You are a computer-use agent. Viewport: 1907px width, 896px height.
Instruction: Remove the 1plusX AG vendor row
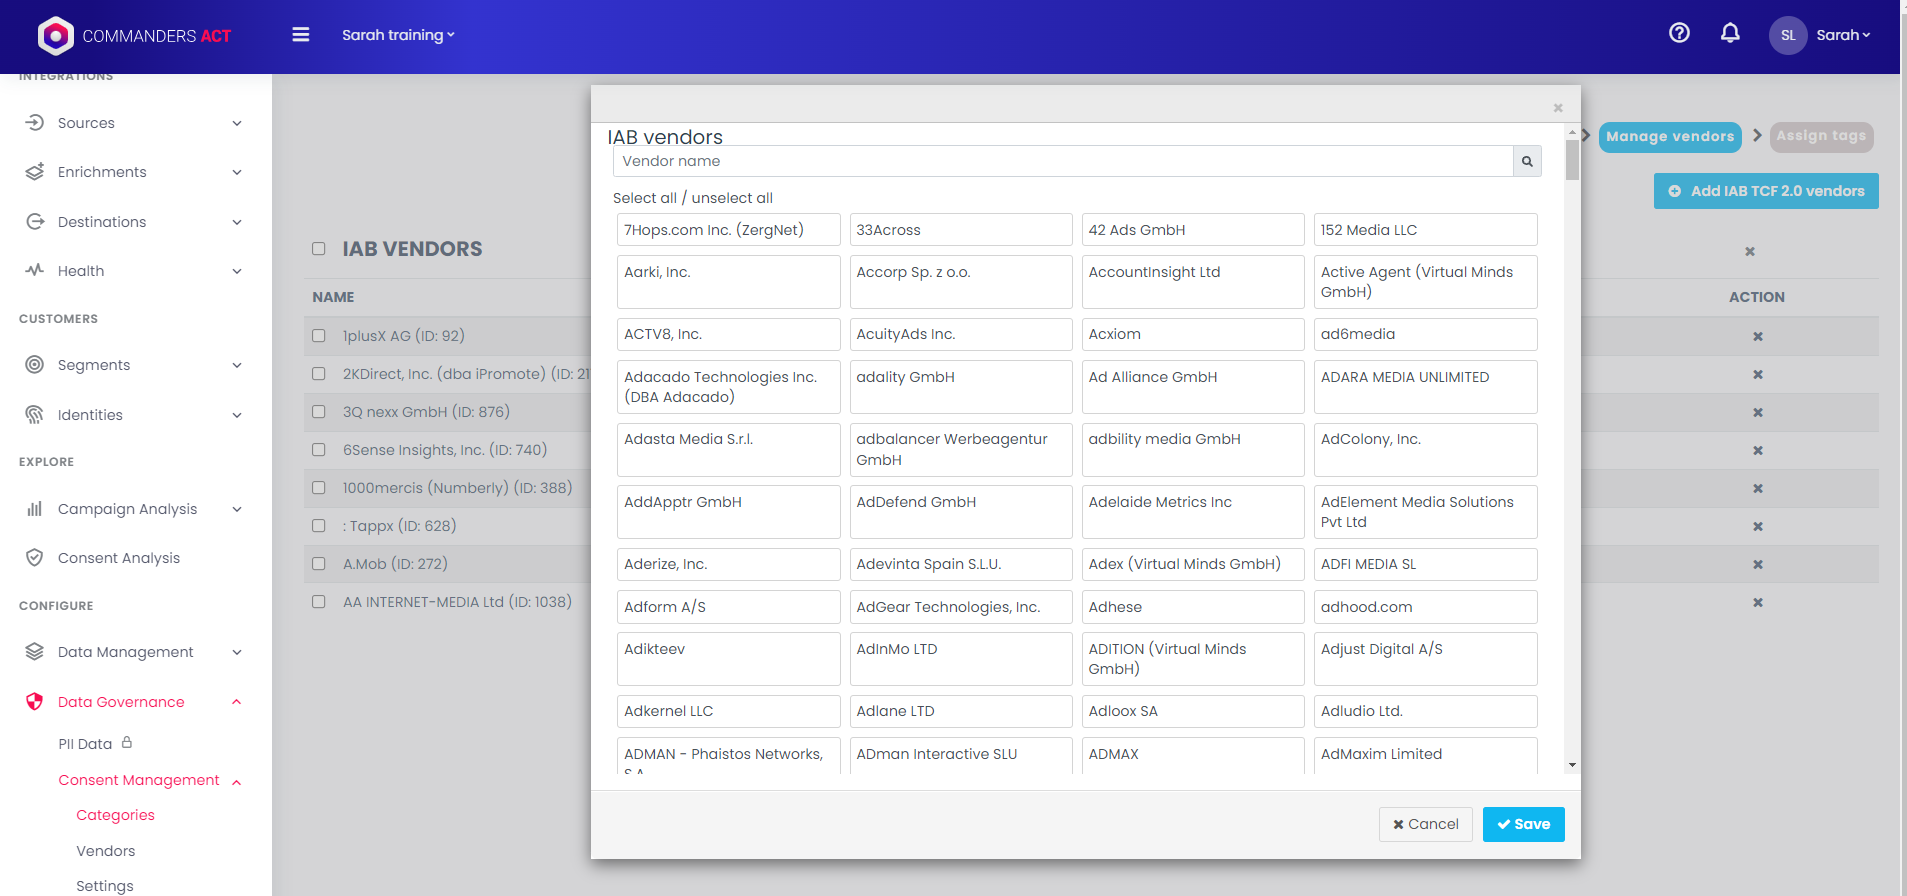(x=1757, y=337)
